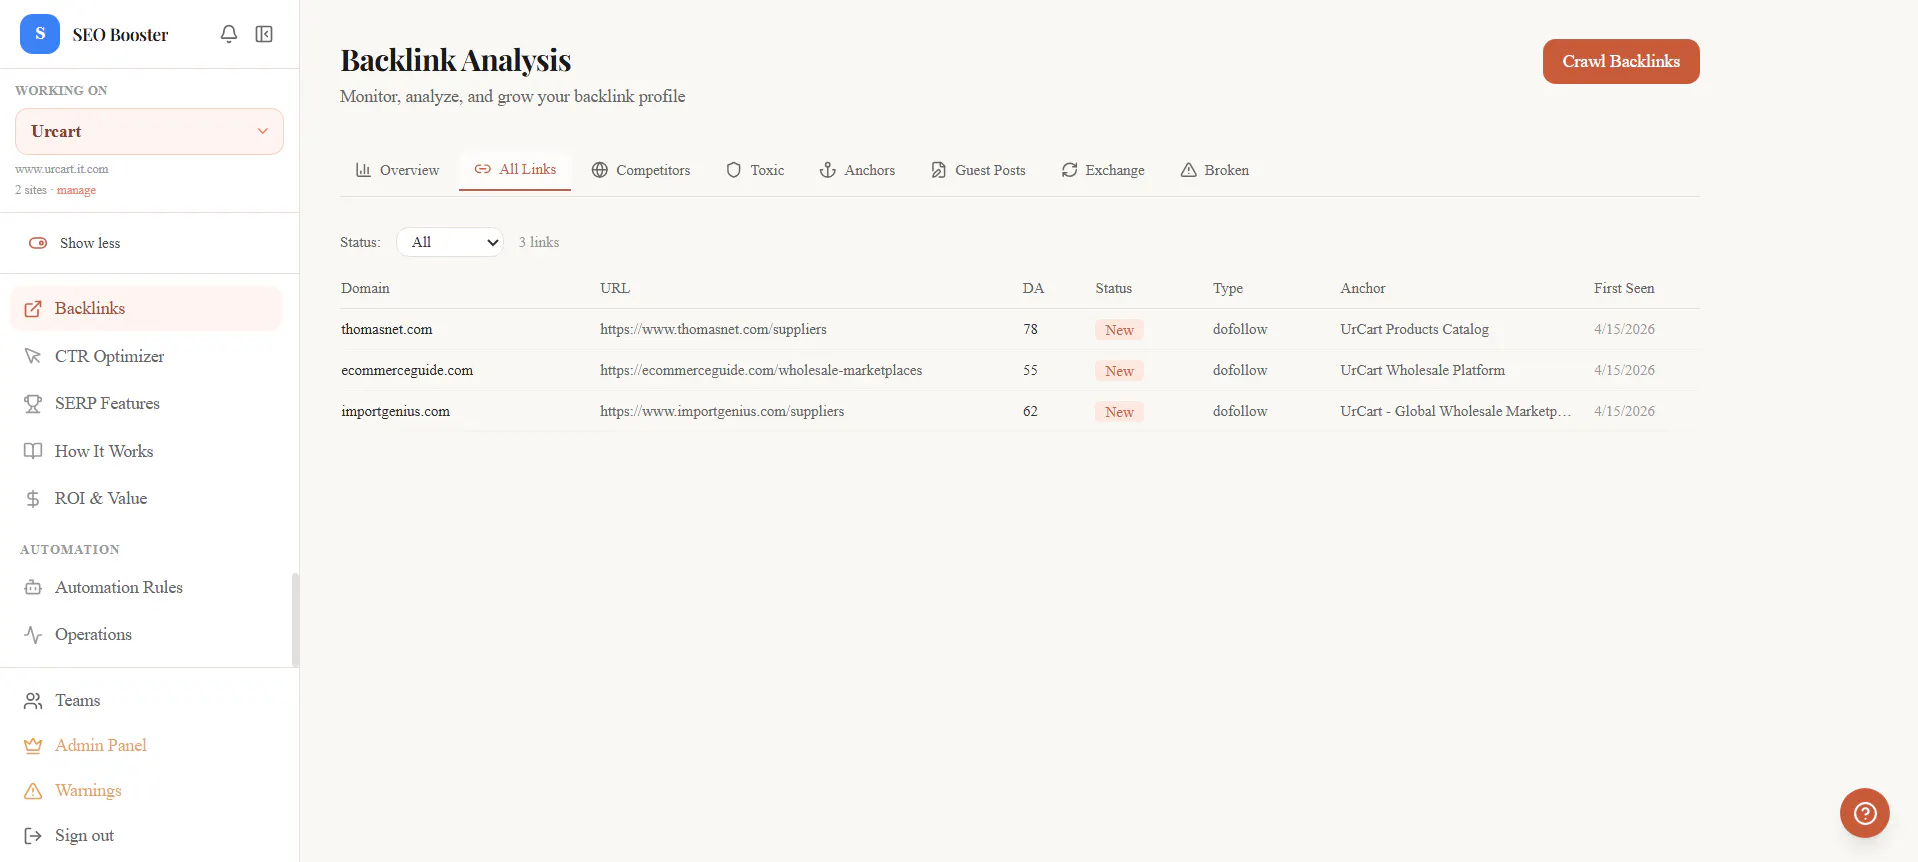Click the Competitors globe icon
Viewport: 1918px width, 862px height.
click(600, 170)
